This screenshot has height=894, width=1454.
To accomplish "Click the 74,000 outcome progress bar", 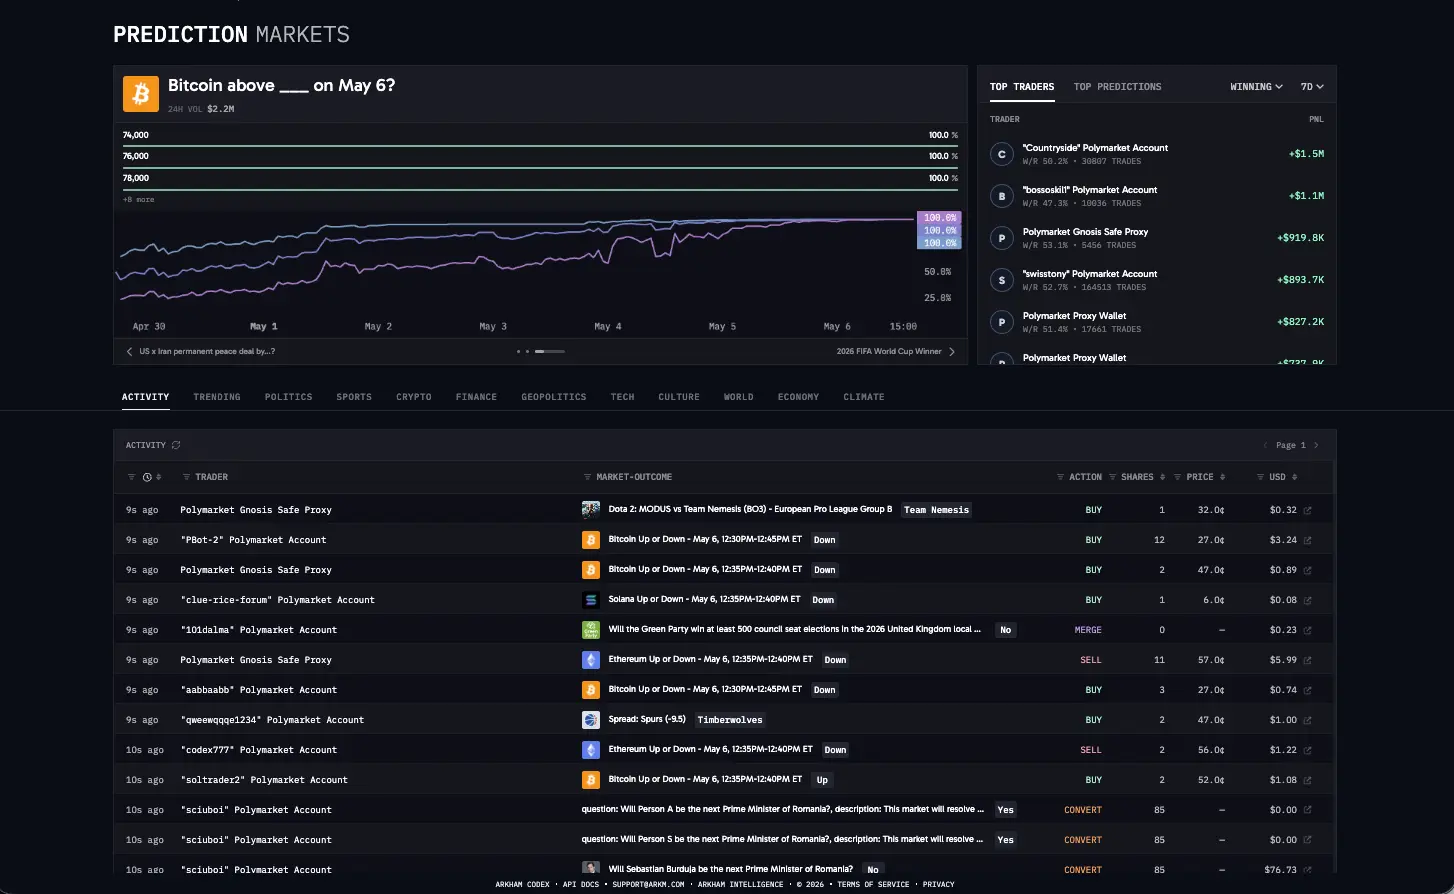I will 540,146.
